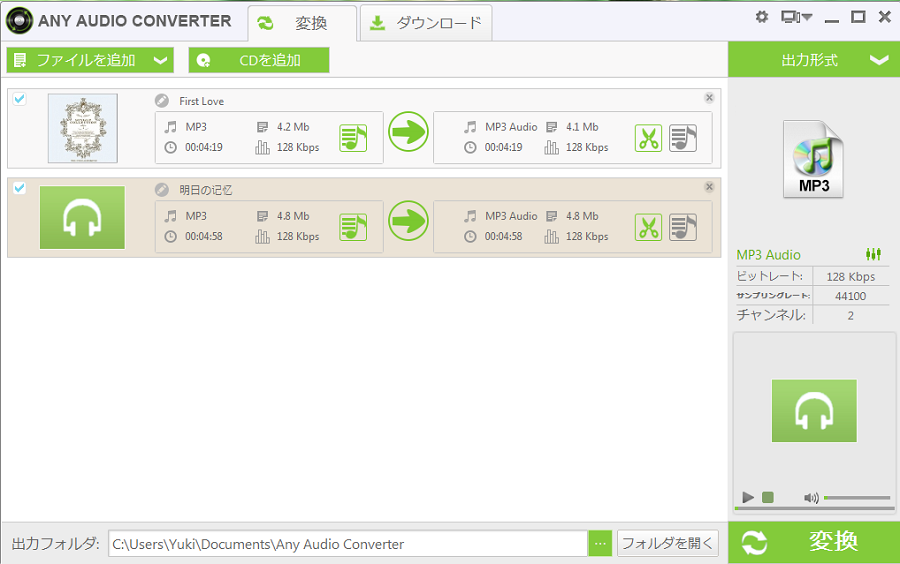Screen dimensions: 900x564
Task: Open output tag editor icon for 明日の记忆
Action: [x=683, y=227]
